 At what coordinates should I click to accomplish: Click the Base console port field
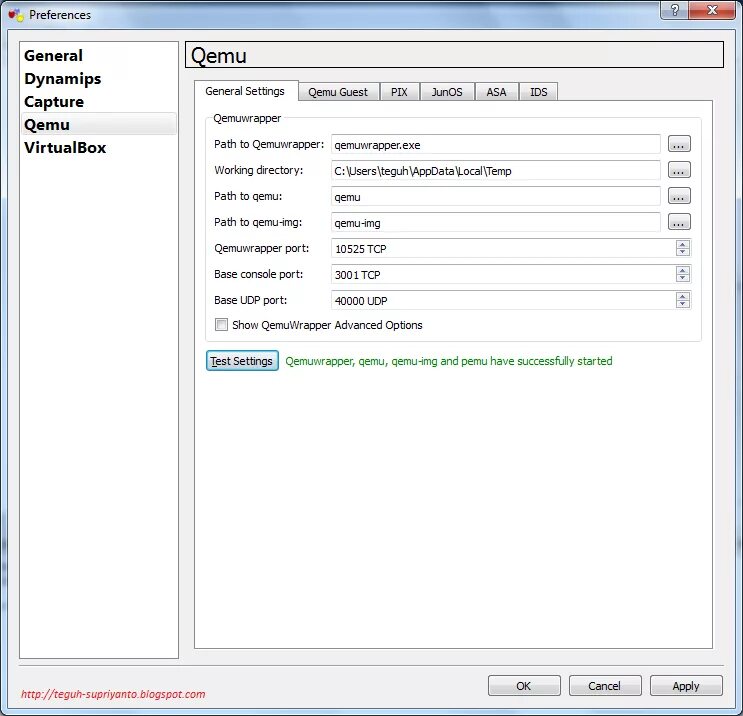502,275
